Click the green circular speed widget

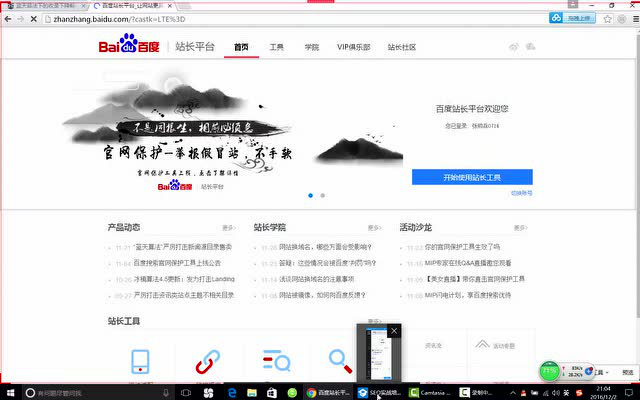pos(549,371)
